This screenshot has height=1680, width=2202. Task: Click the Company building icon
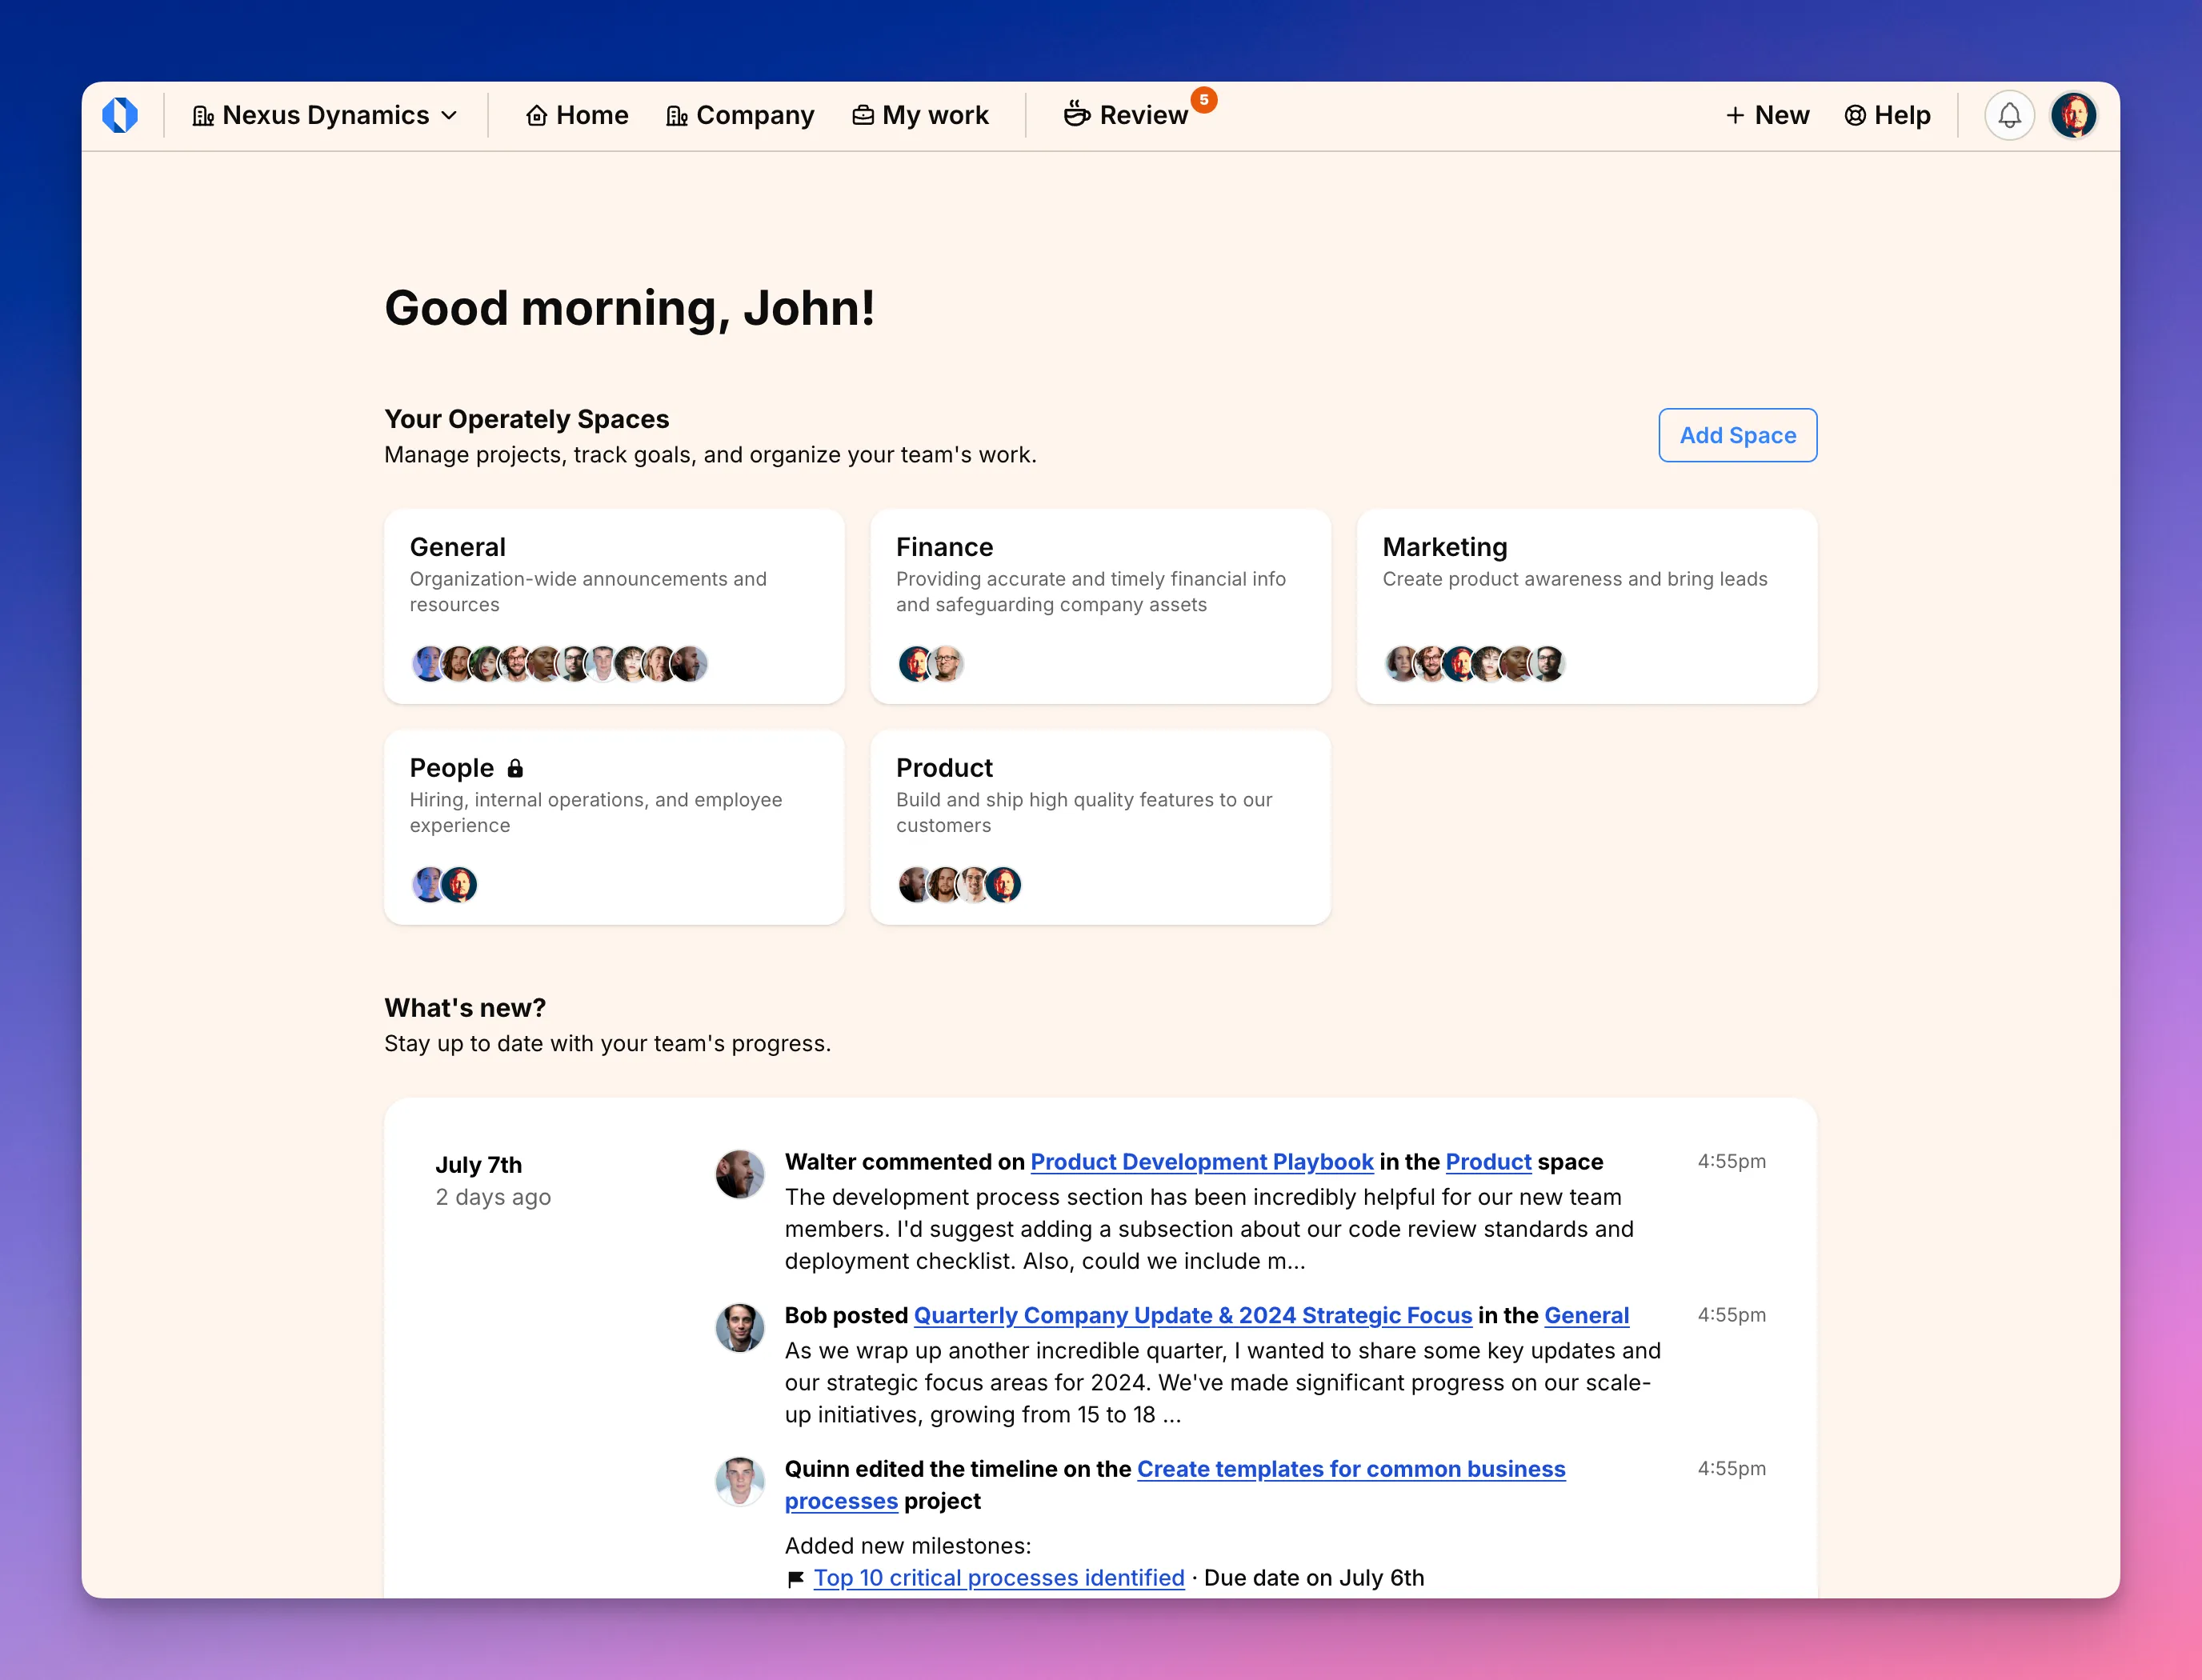coord(678,114)
